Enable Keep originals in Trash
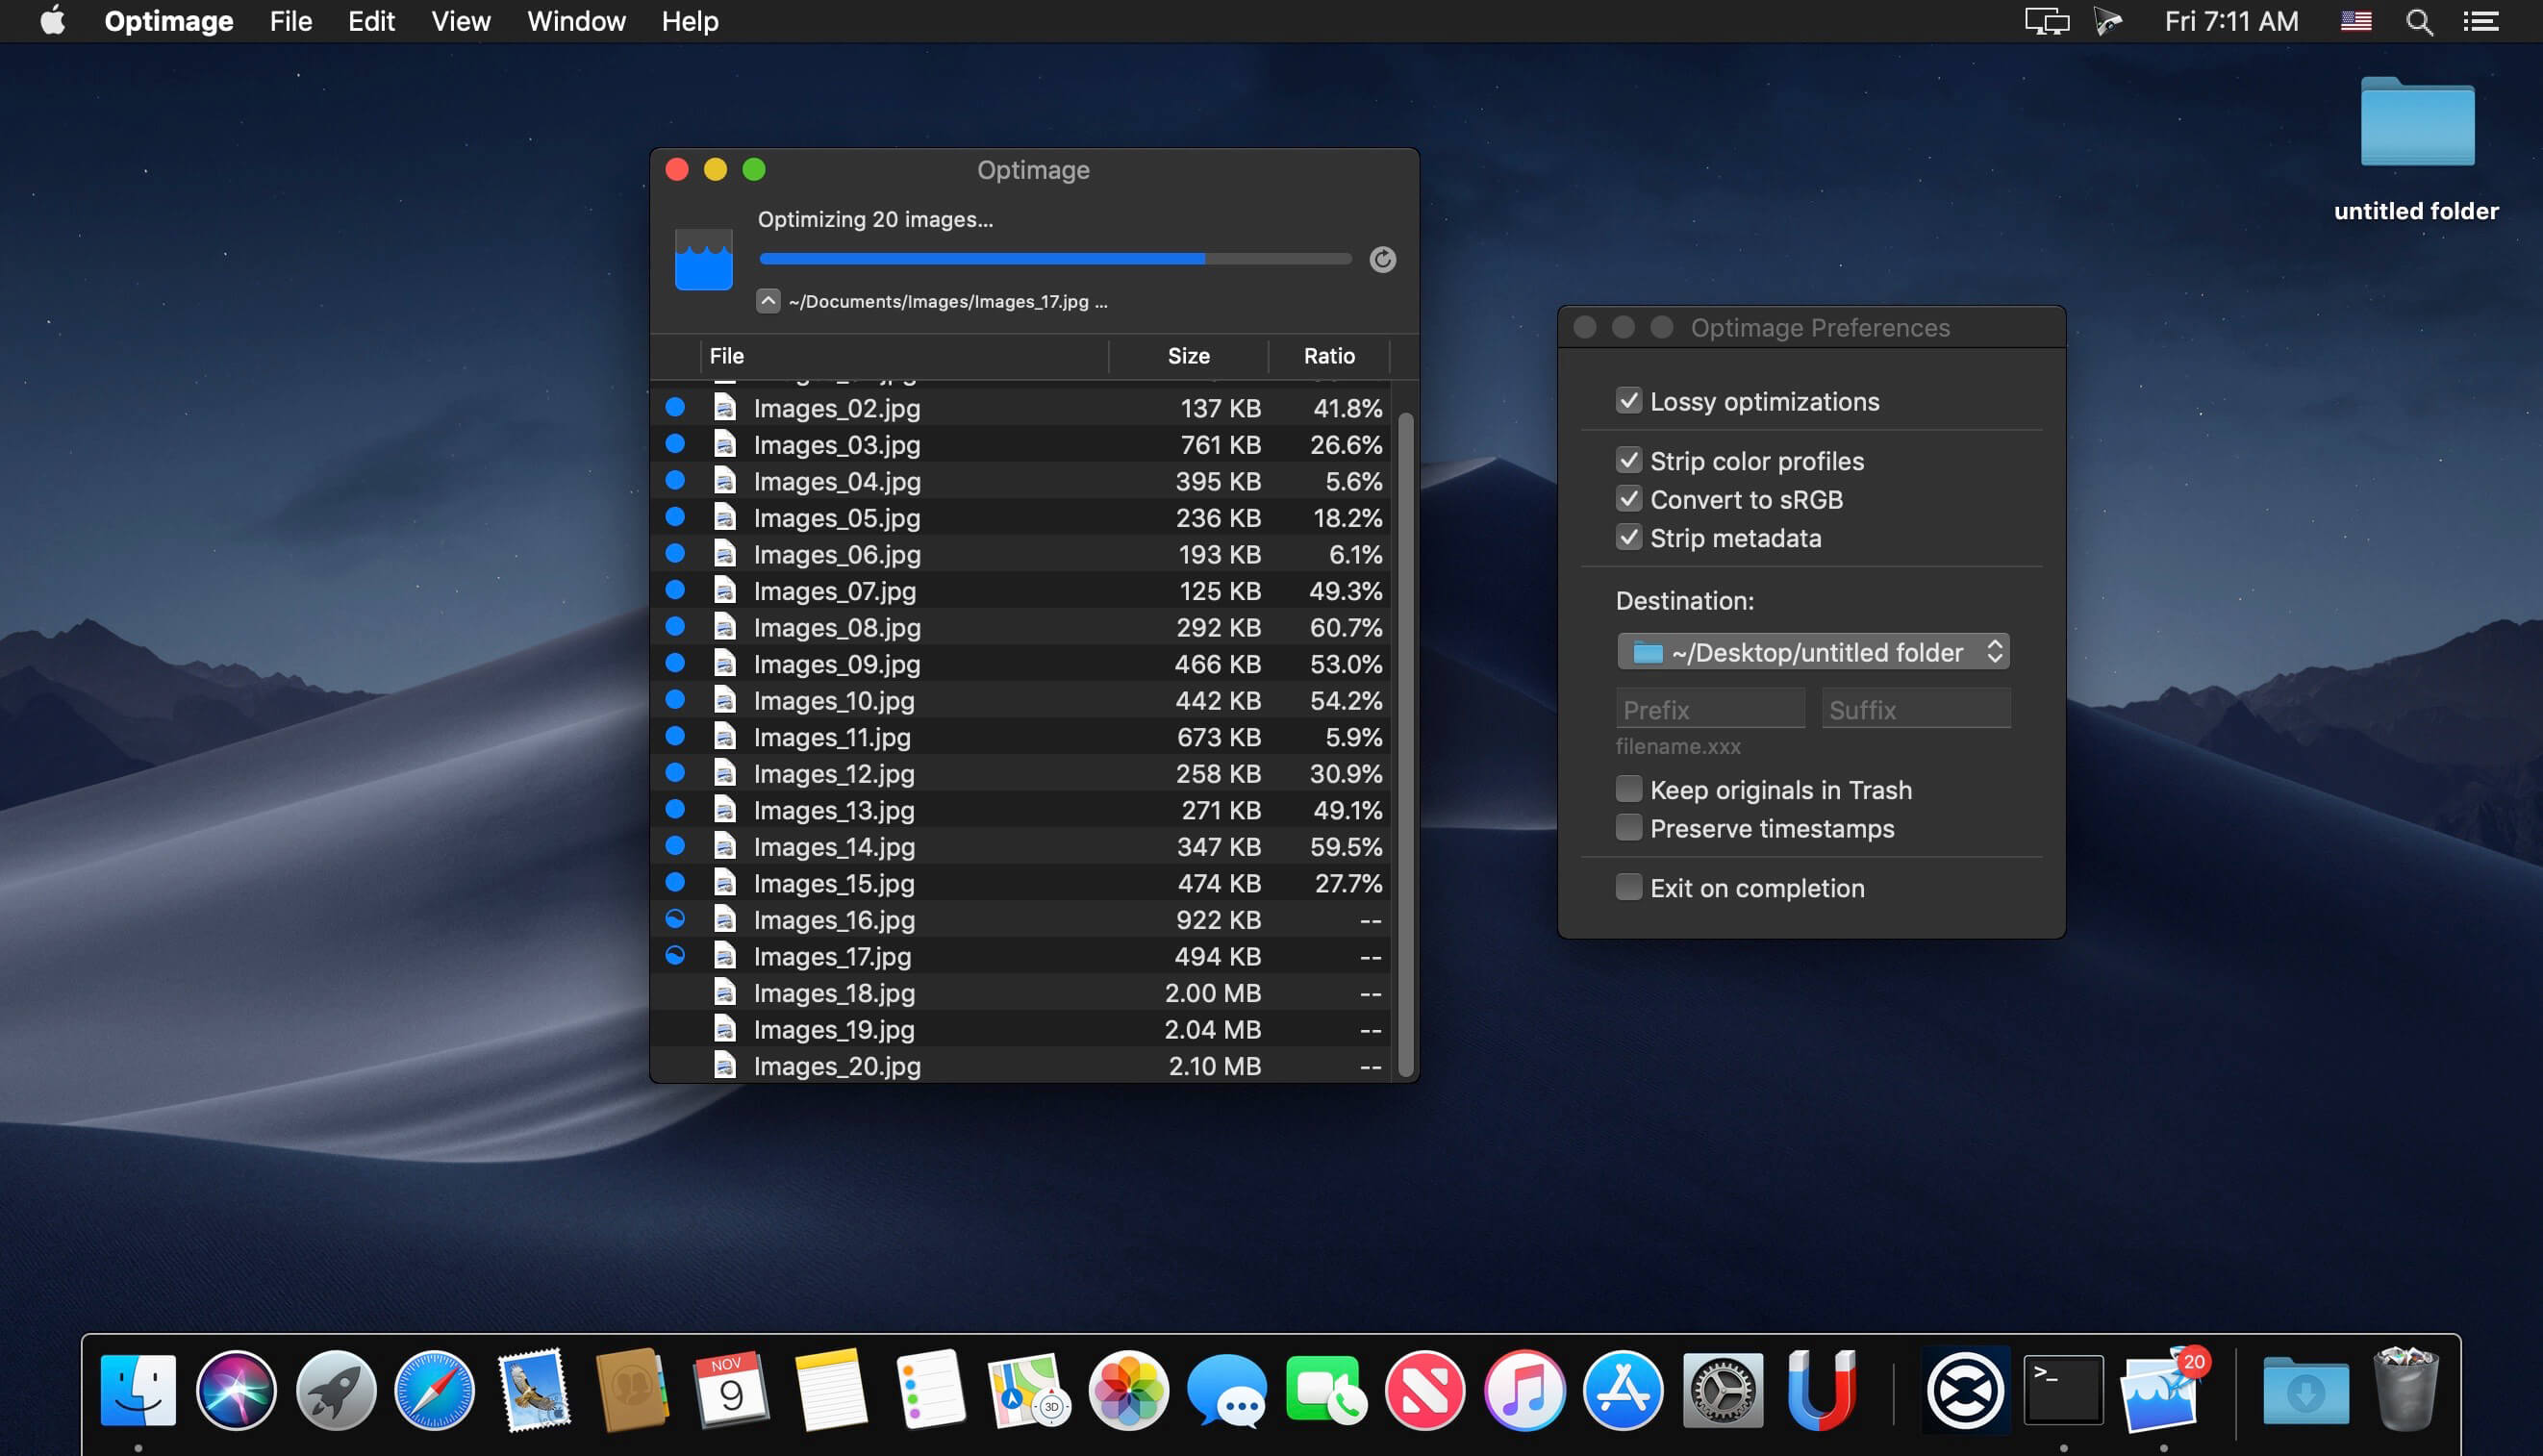This screenshot has width=2543, height=1456. coord(1628,790)
